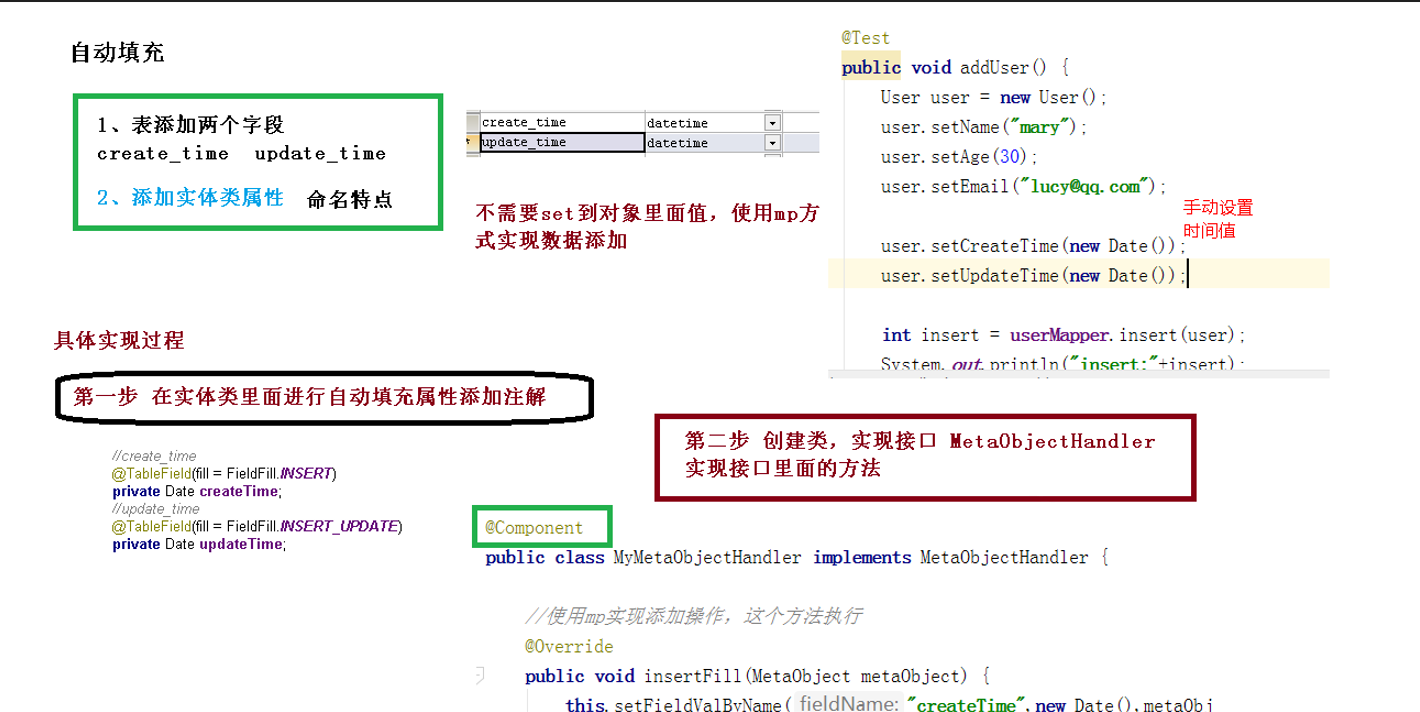Click the 自动填充 heading
1420x712 pixels.
tap(117, 53)
